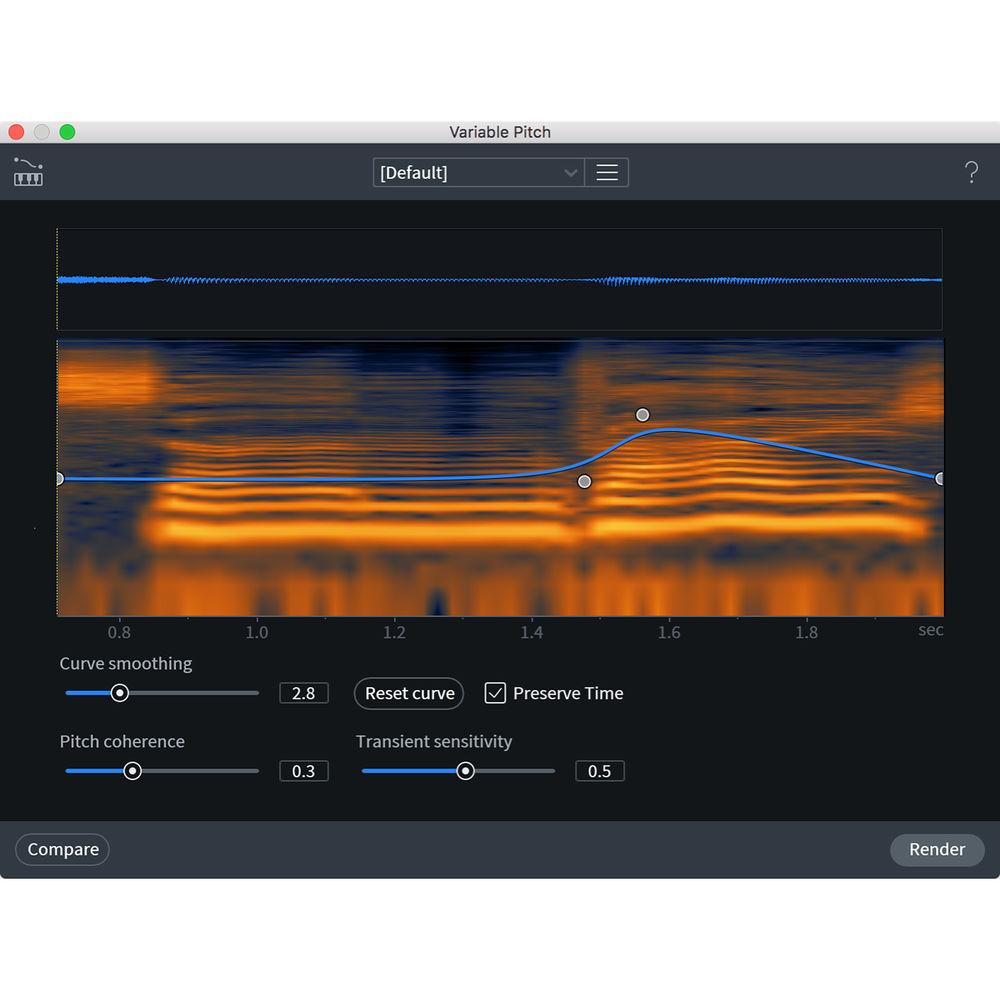This screenshot has width=1000, height=1000.
Task: Select the leftmost pitch curve anchor point
Action: [x=60, y=478]
